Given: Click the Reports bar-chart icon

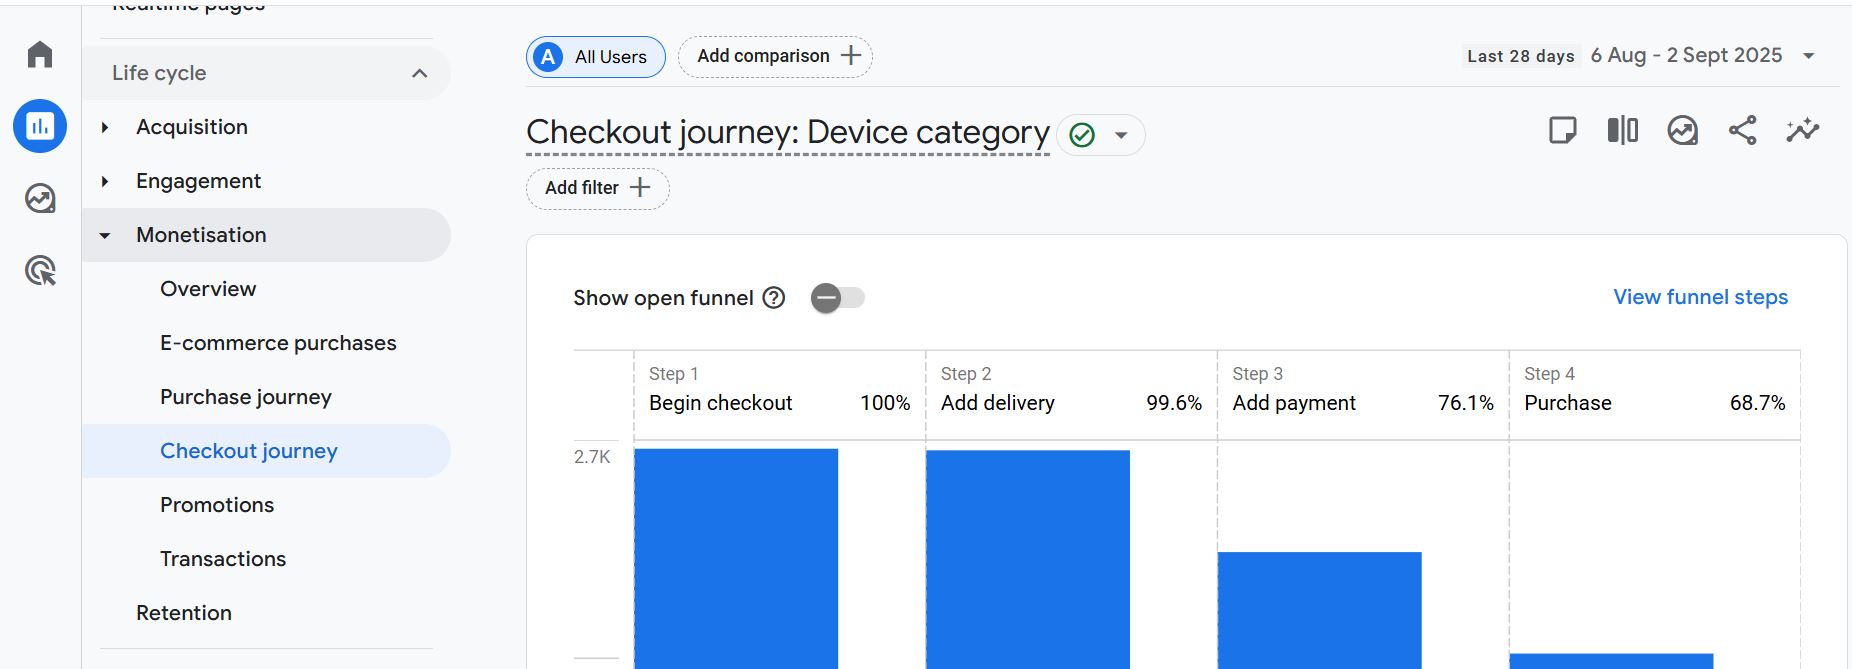Looking at the screenshot, I should point(40,126).
